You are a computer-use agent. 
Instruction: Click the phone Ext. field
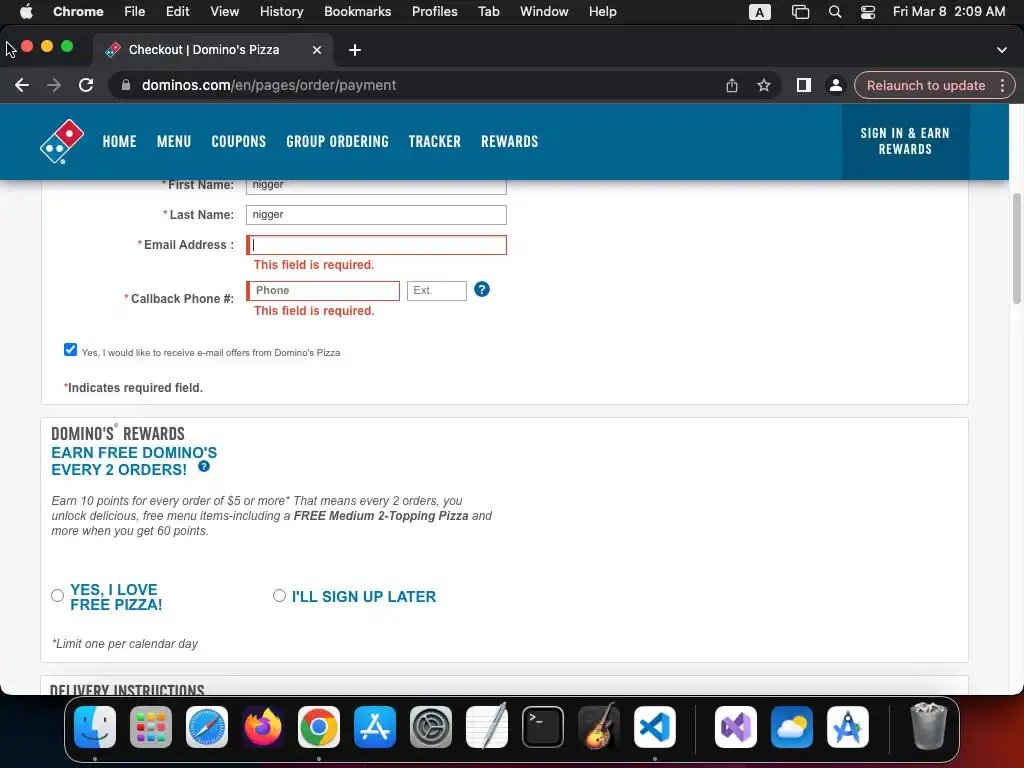coord(437,291)
